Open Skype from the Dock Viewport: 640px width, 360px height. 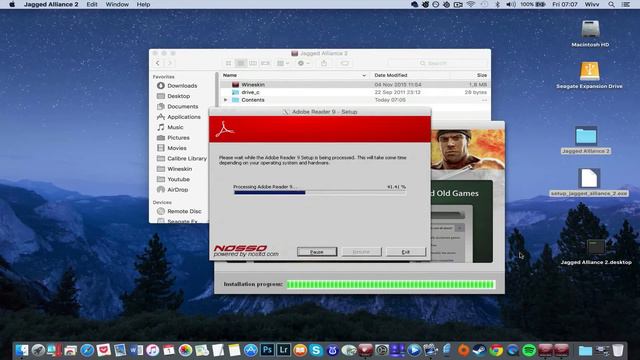316,350
